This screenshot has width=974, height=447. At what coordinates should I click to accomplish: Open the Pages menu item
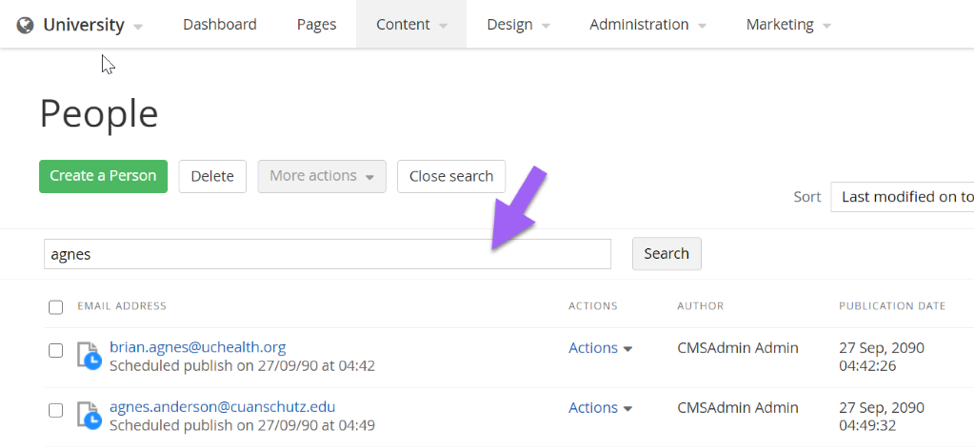tap(316, 25)
